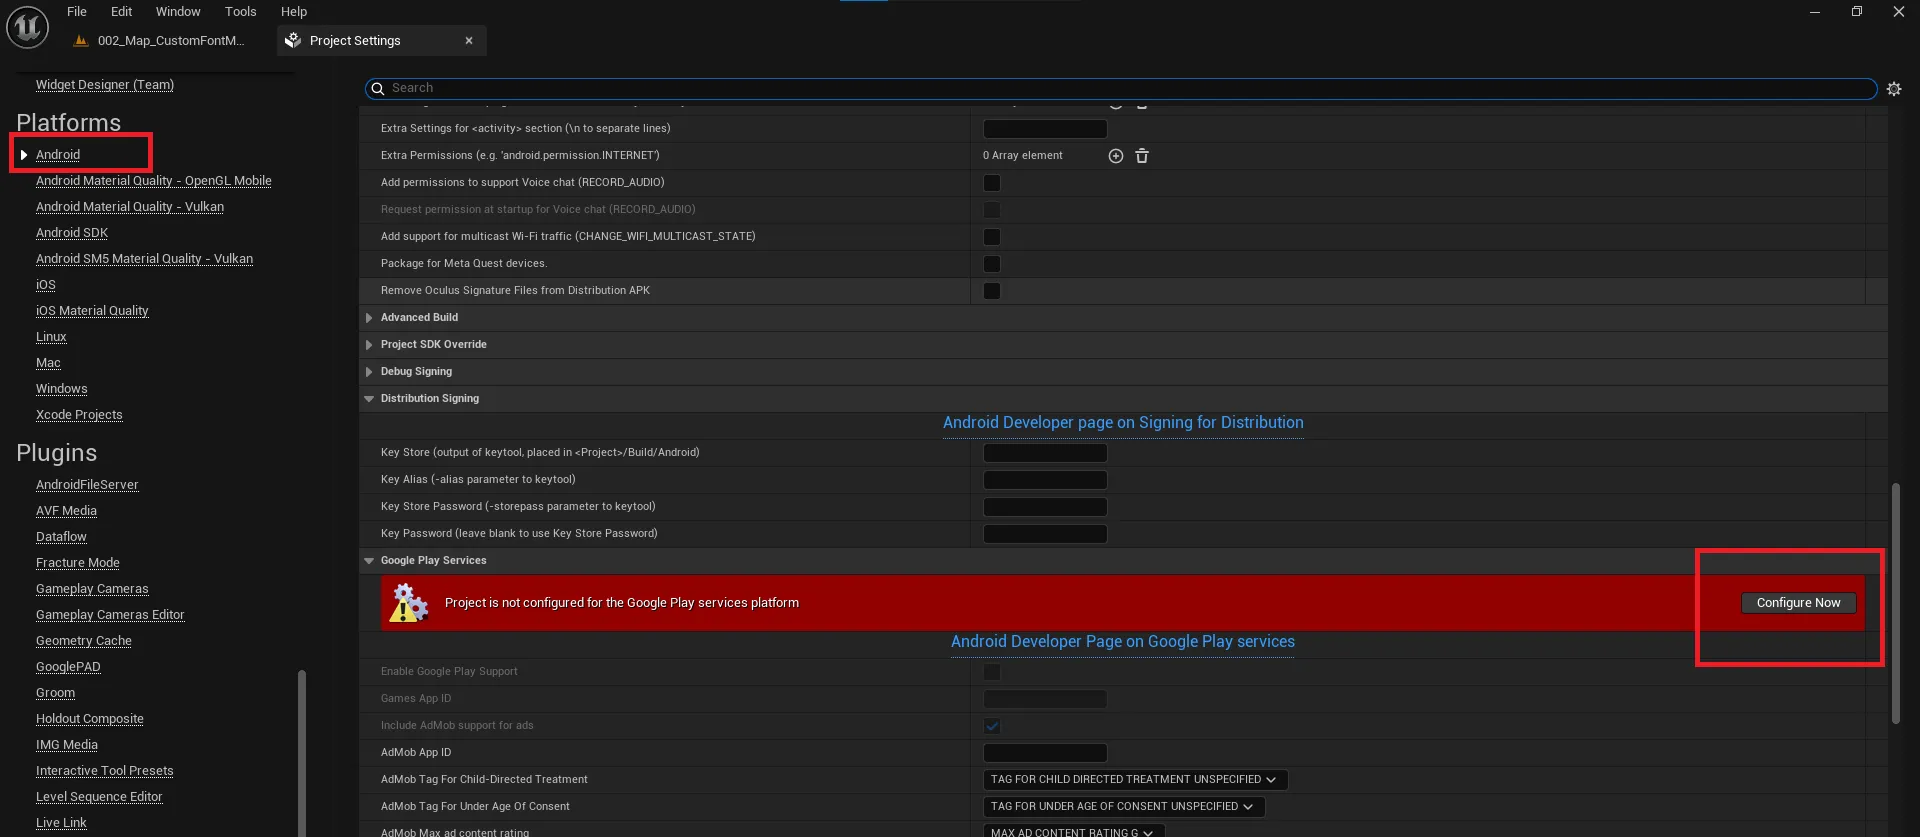Click Extra Settings for activity section field
The width and height of the screenshot is (1920, 837).
[x=1045, y=129]
